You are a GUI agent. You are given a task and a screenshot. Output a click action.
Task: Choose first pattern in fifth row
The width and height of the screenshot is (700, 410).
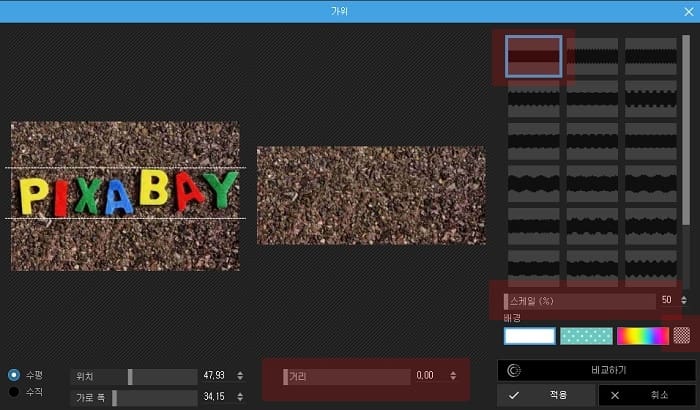click(x=533, y=226)
